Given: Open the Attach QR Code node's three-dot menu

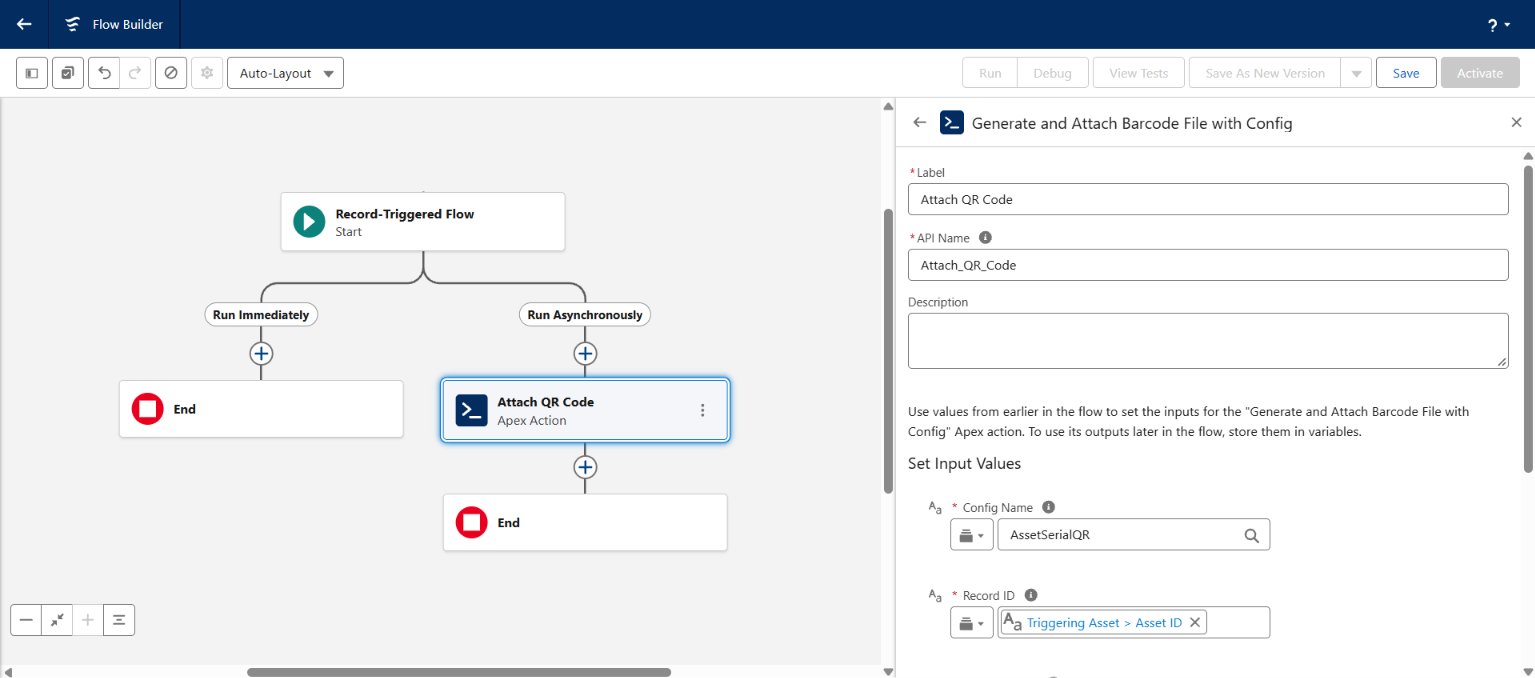Looking at the screenshot, I should tap(702, 410).
